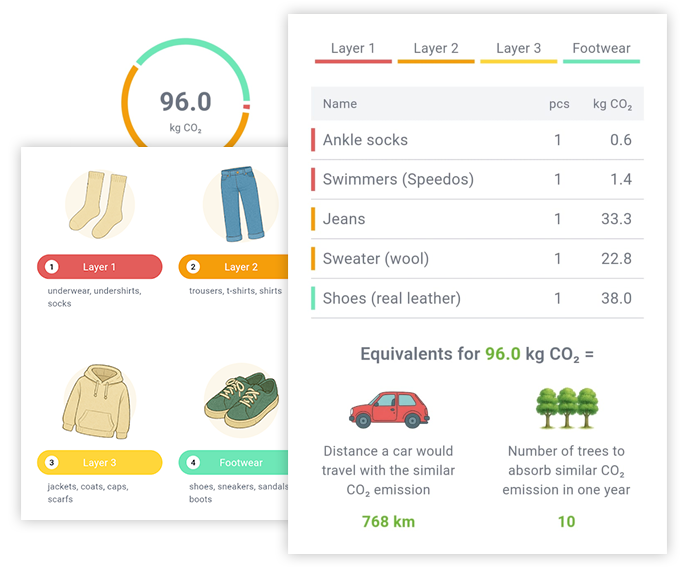Select the Ankle socks table row
This screenshot has height=574, width=686.
tap(476, 140)
